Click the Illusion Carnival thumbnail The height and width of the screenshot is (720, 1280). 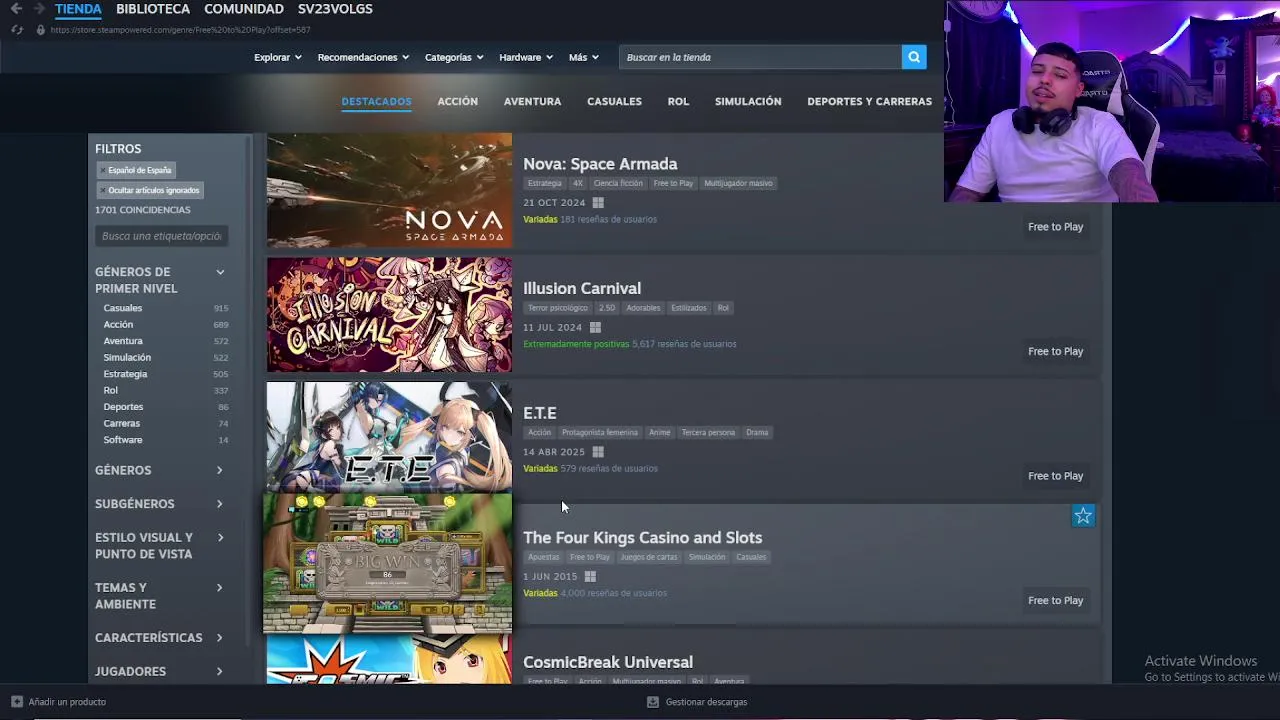click(389, 315)
